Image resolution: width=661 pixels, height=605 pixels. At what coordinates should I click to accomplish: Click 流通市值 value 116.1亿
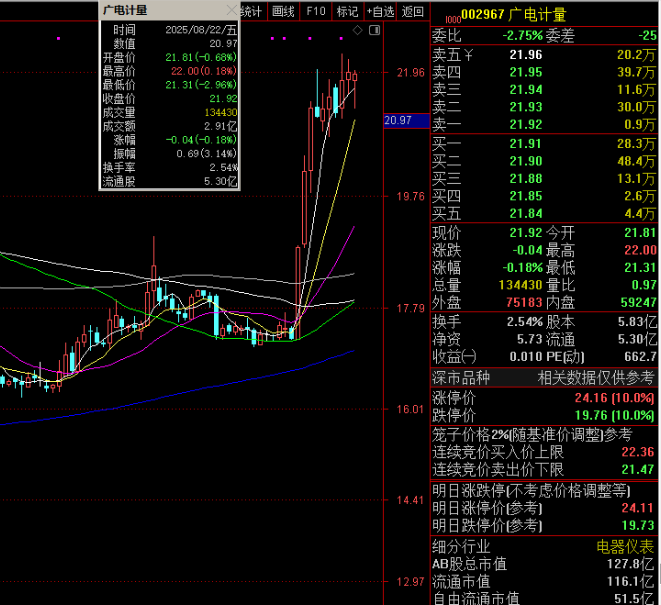[x=631, y=582]
